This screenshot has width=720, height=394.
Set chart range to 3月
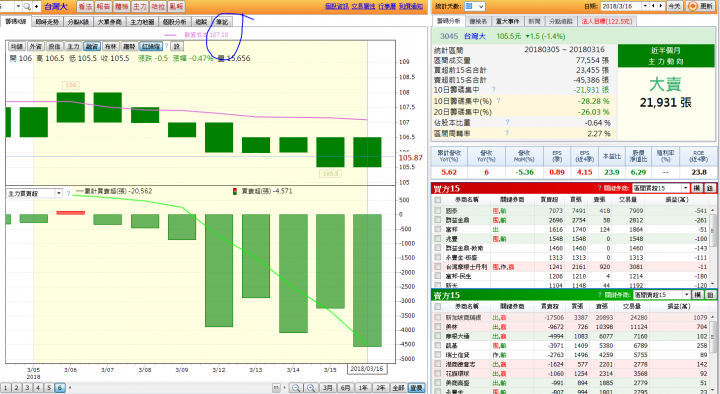point(327,388)
